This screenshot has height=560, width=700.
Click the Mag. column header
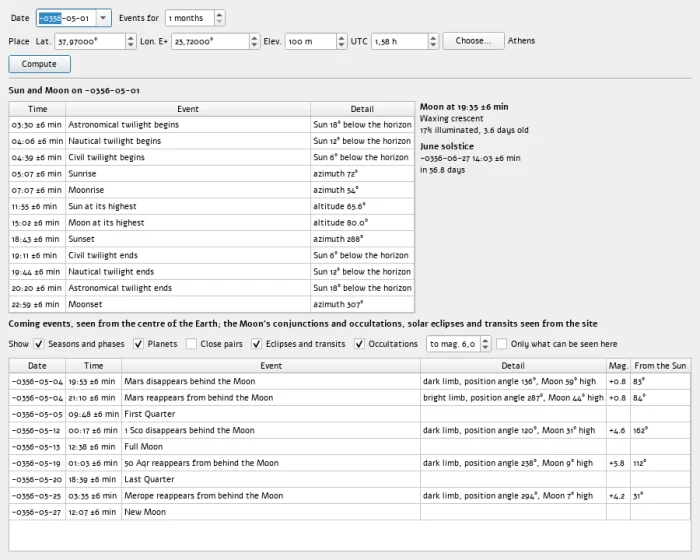pos(618,366)
